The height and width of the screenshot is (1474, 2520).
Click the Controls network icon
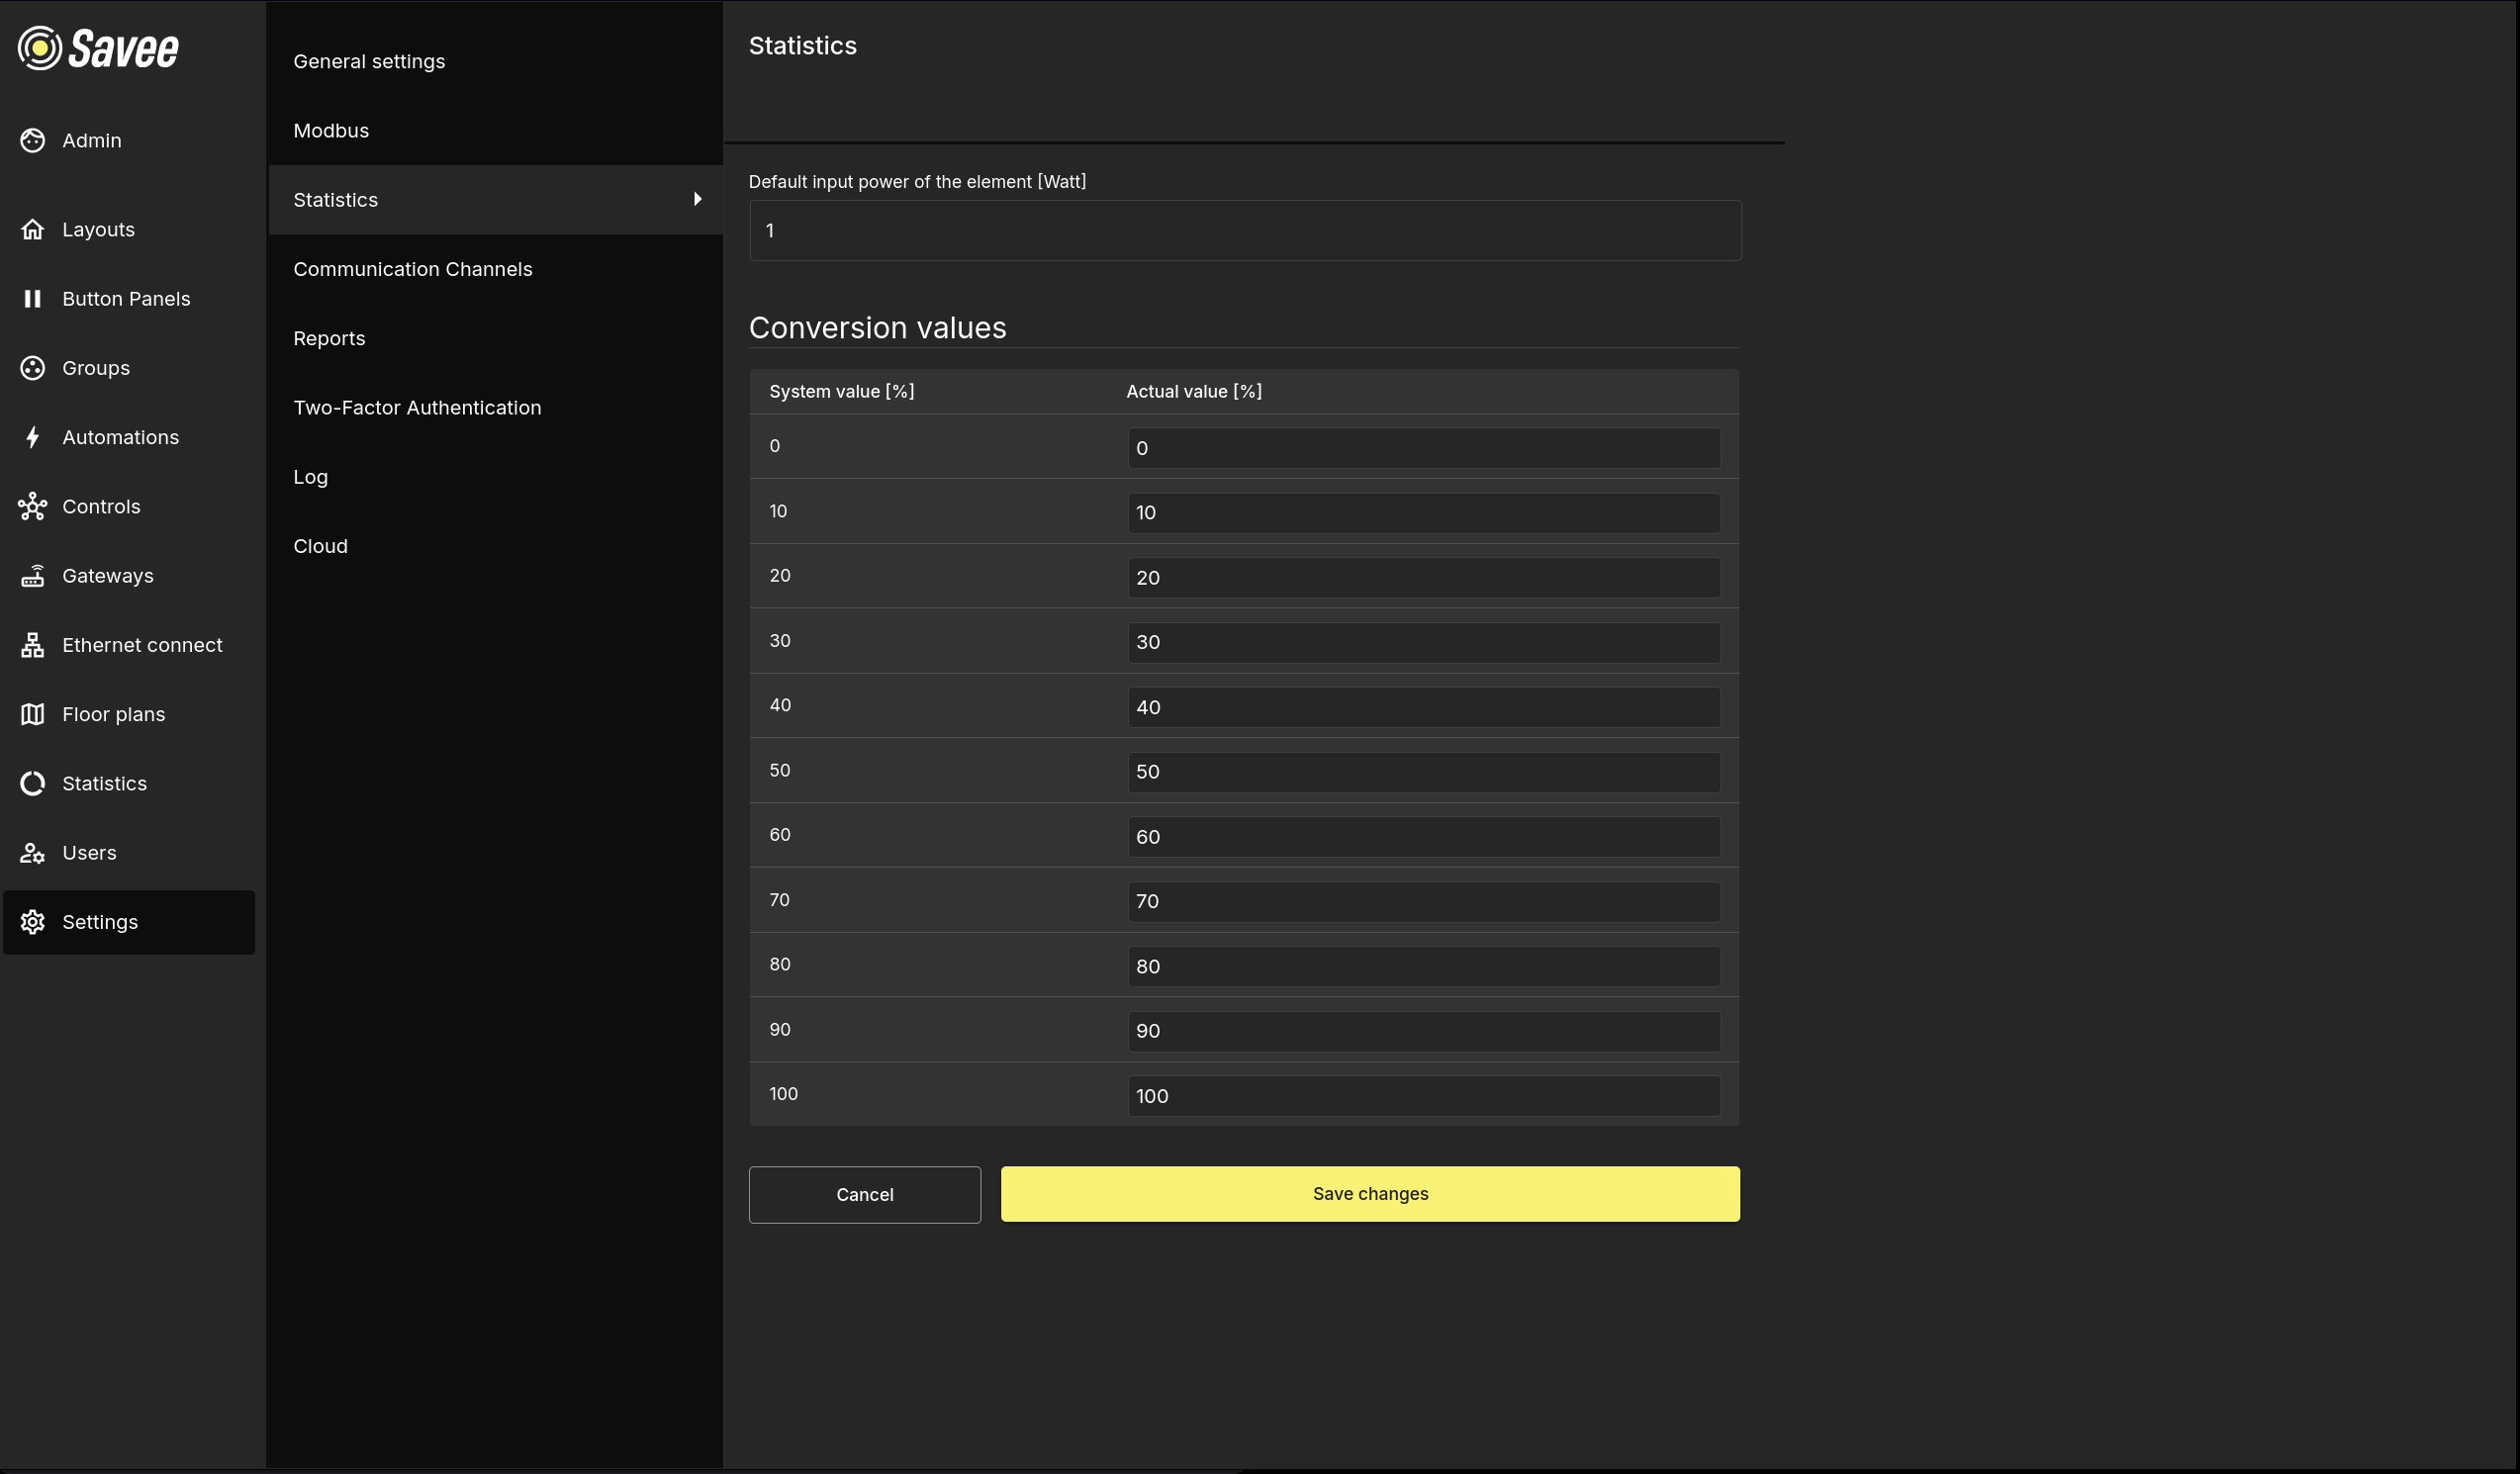tap(33, 507)
